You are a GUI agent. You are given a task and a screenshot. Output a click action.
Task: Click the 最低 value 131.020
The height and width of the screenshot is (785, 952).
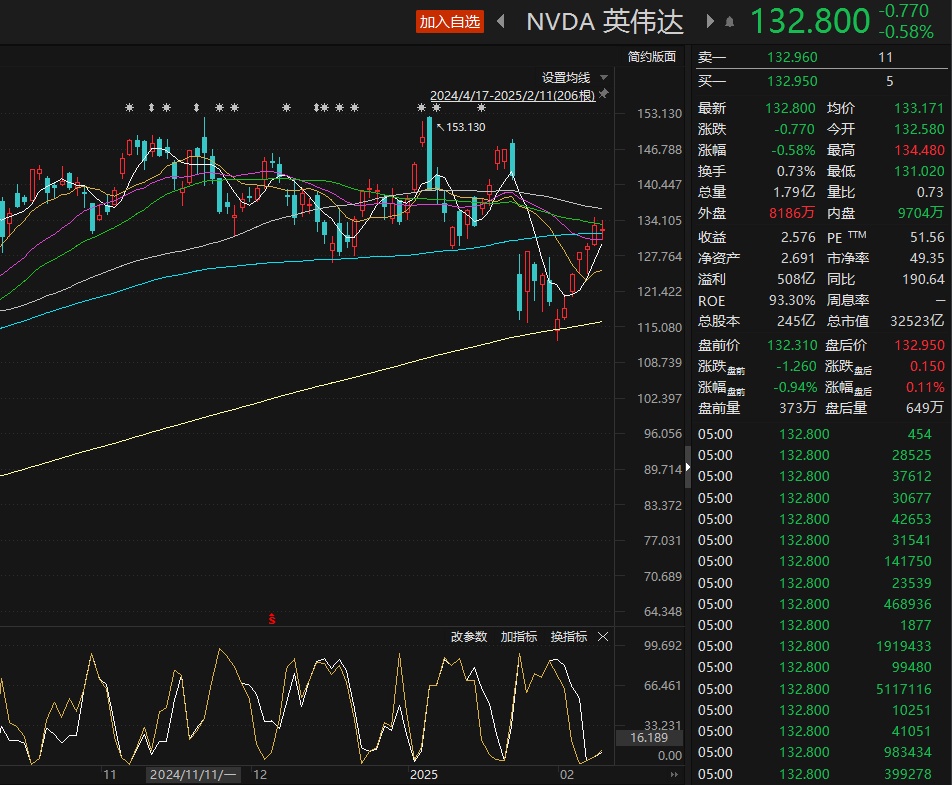click(919, 171)
